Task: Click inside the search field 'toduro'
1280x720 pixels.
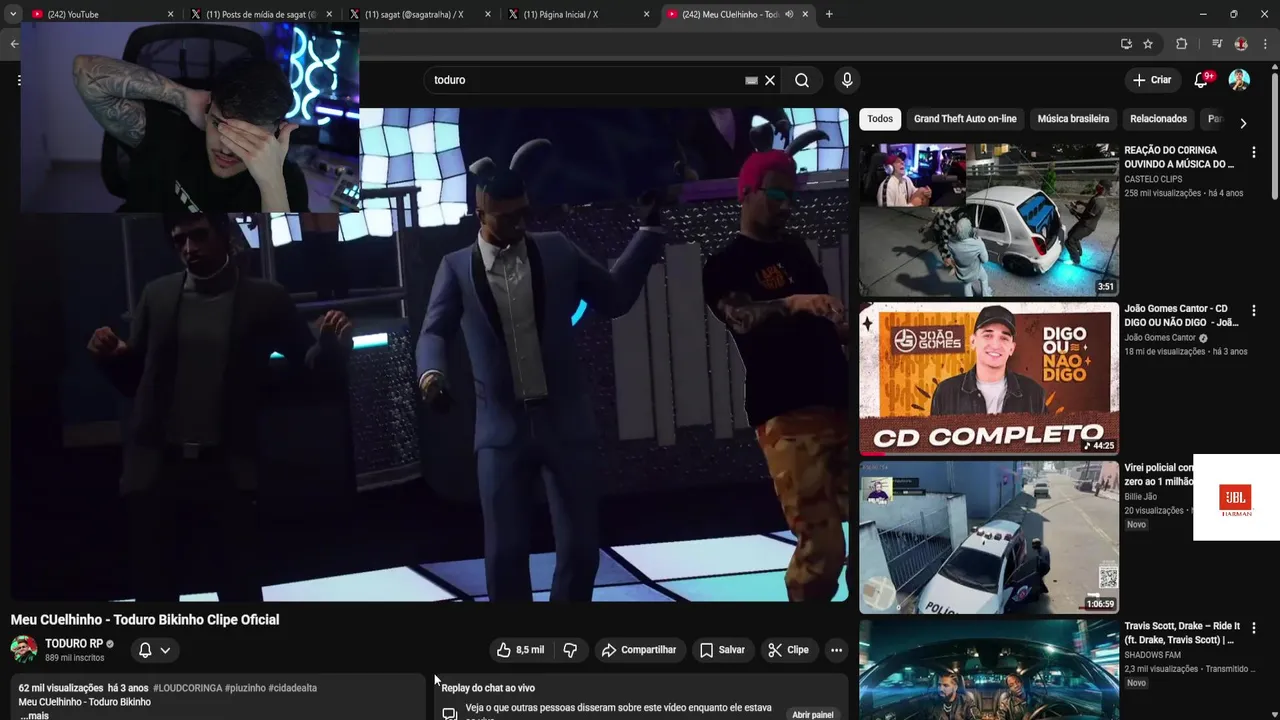Action: pyautogui.click(x=585, y=80)
